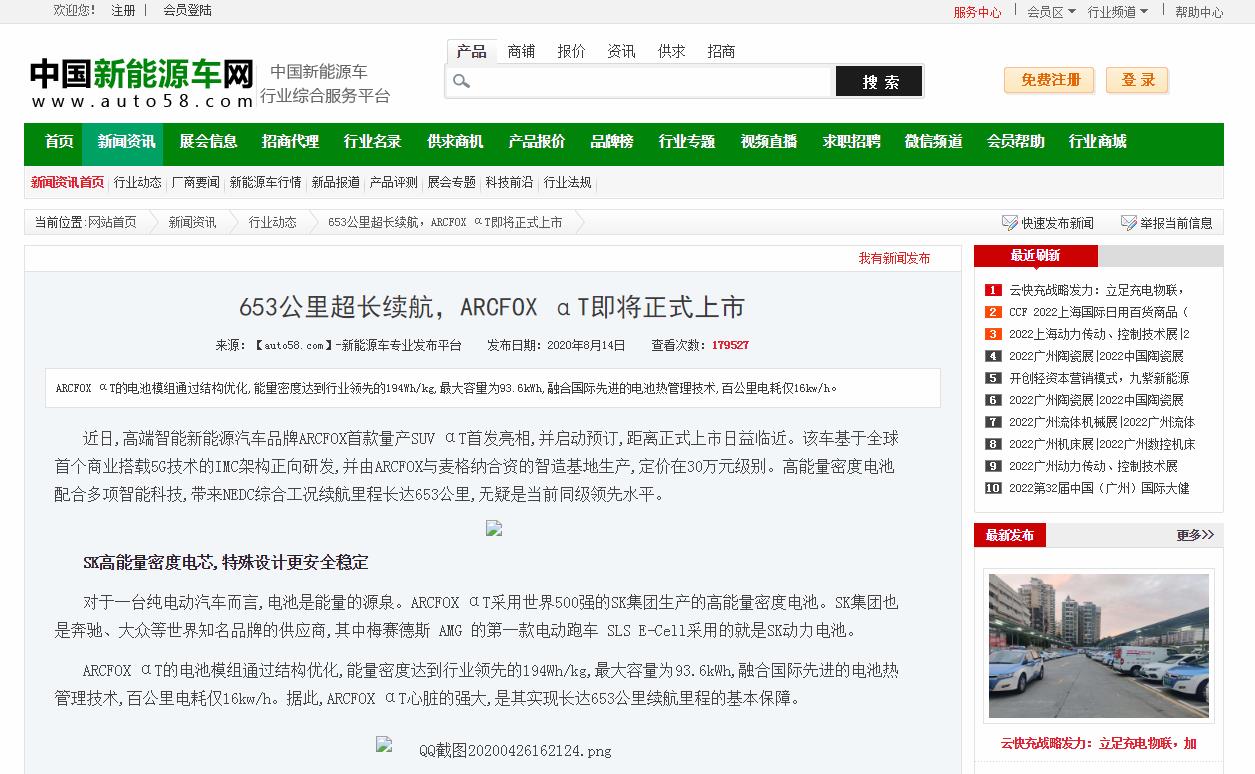Open 产品评测 sub-navigation link
1255x774 pixels.
394,182
